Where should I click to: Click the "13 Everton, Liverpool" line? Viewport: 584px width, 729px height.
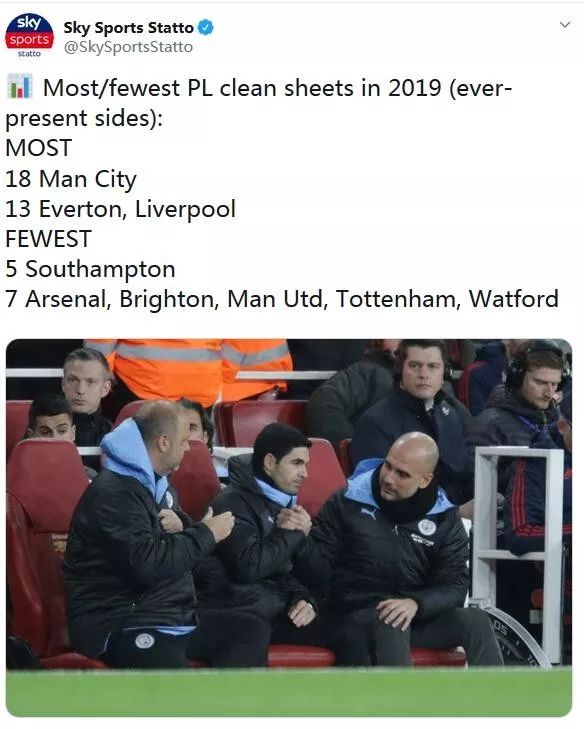(120, 209)
